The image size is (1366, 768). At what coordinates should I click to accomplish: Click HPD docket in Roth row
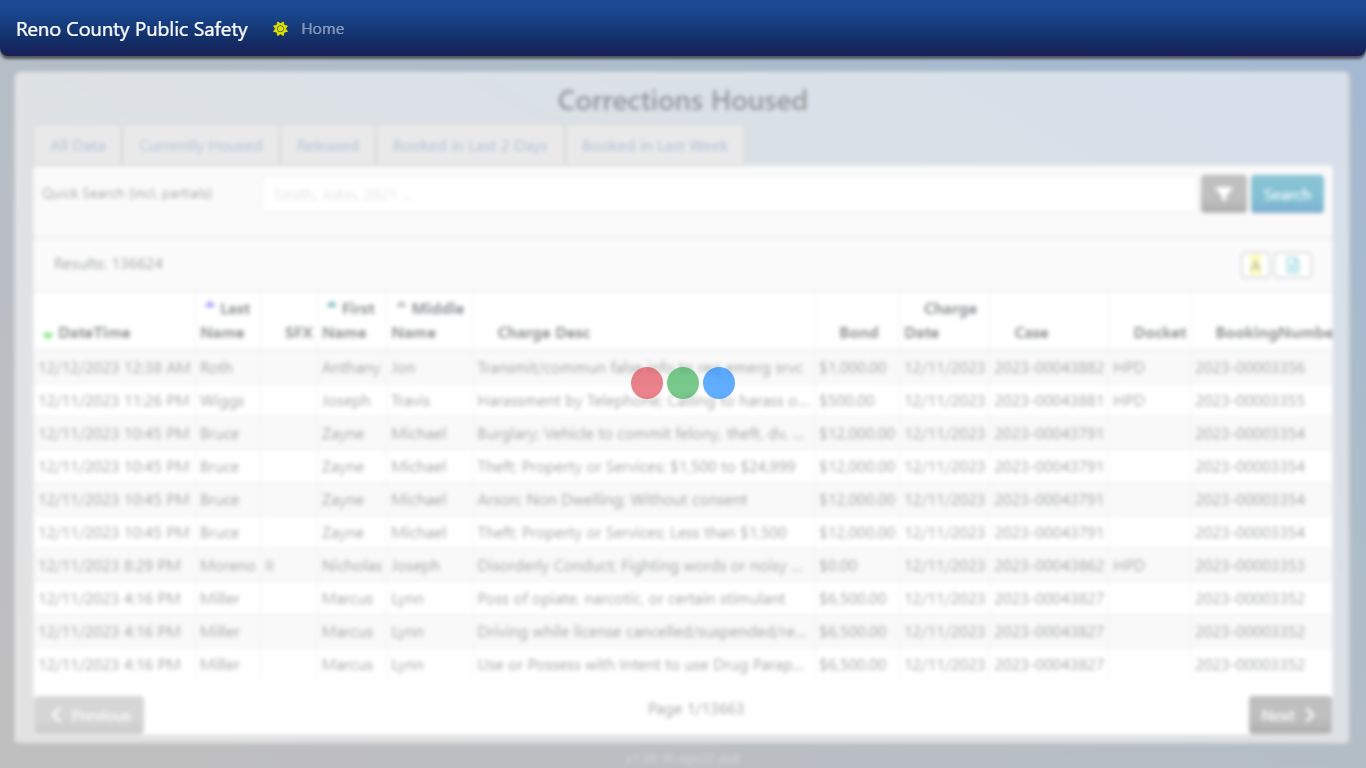[x=1129, y=368]
